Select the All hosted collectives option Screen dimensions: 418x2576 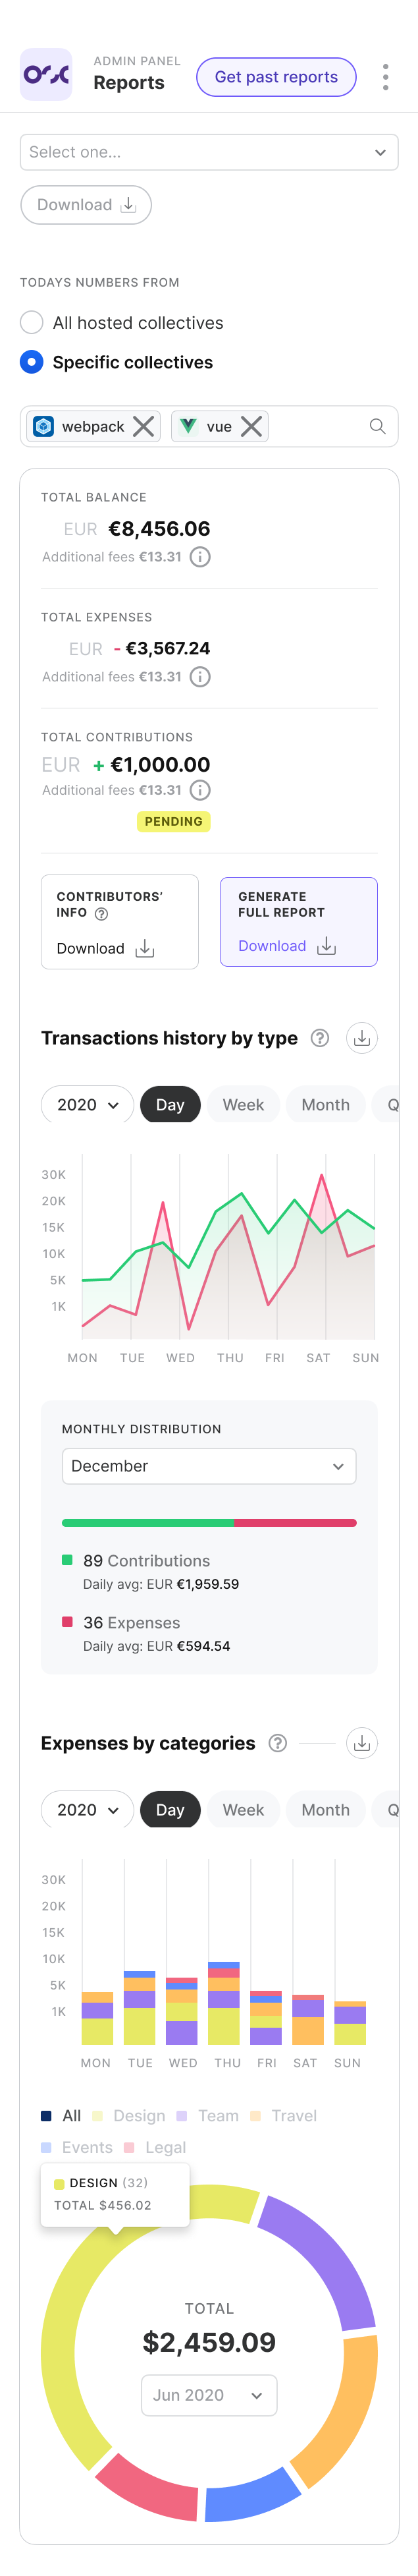click(x=30, y=322)
